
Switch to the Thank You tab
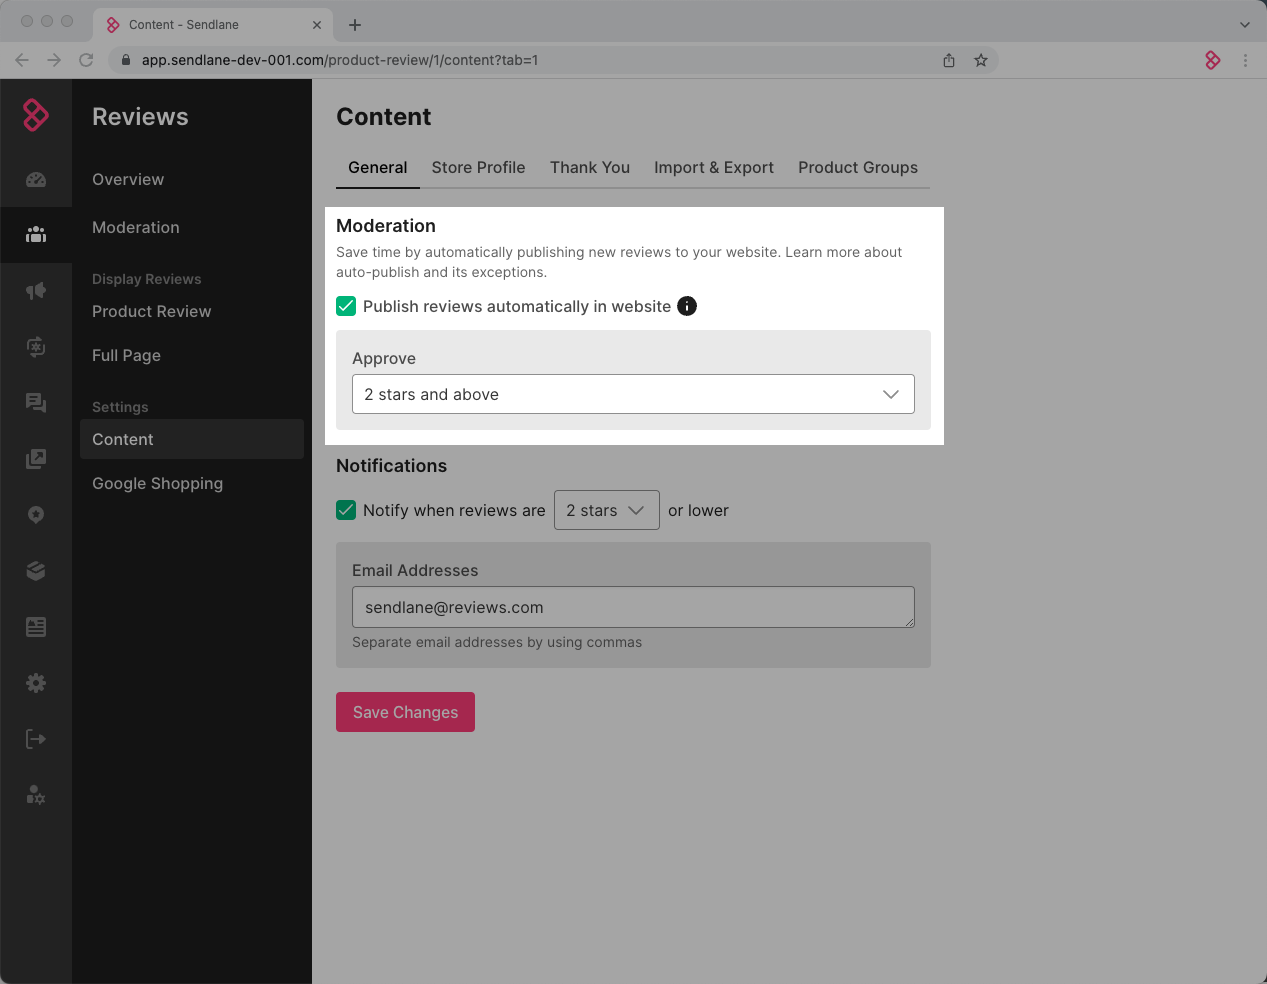click(x=590, y=167)
